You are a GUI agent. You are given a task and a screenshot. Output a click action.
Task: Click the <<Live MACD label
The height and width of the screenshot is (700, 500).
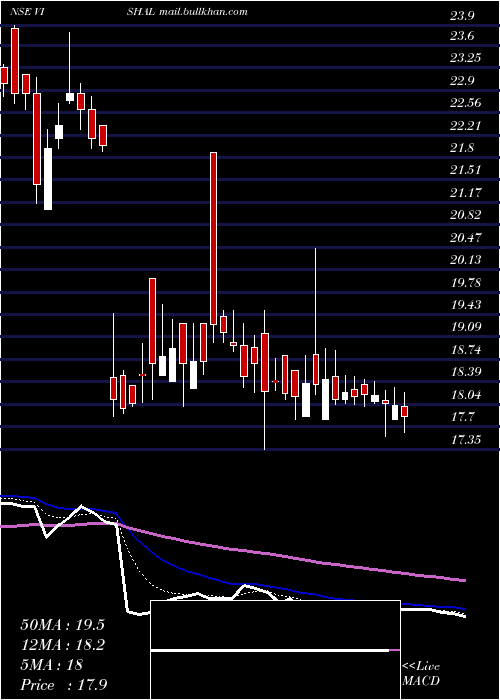point(421,674)
